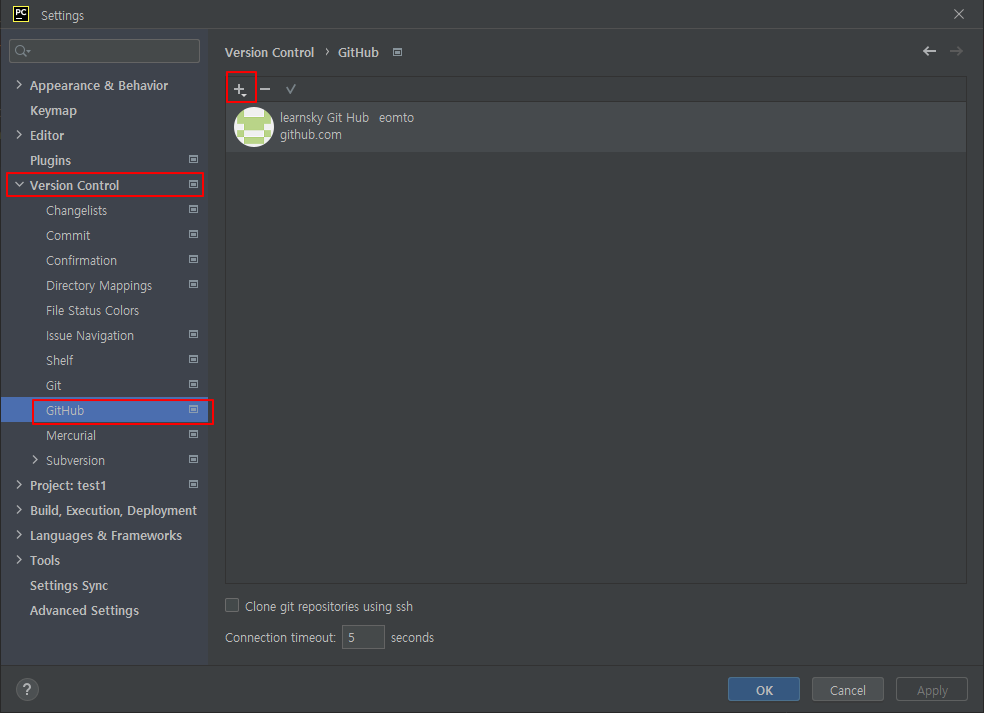Click the project icon on GitHub row
The height and width of the screenshot is (713, 984).
pyautogui.click(x=193, y=409)
